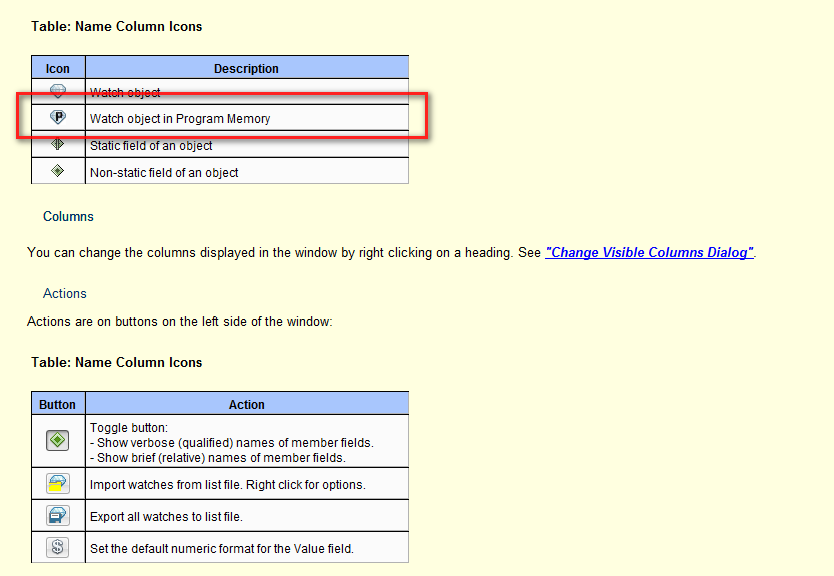Click the Icon column header

pos(57,69)
